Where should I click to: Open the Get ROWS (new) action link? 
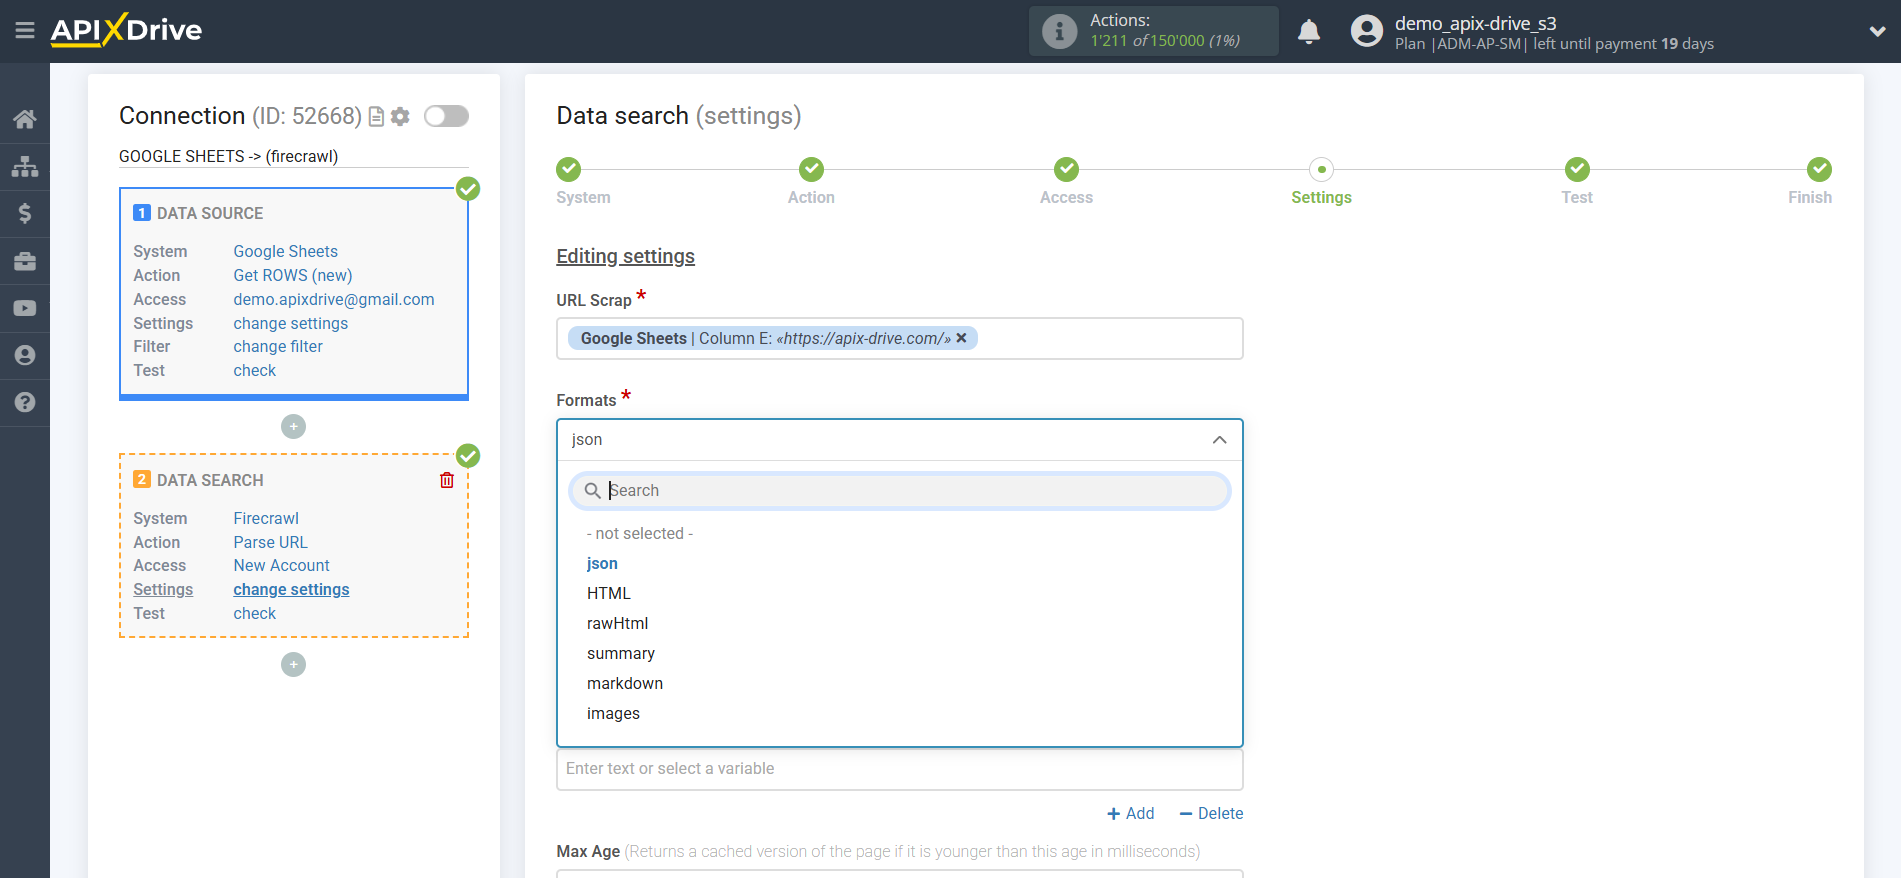(x=293, y=276)
